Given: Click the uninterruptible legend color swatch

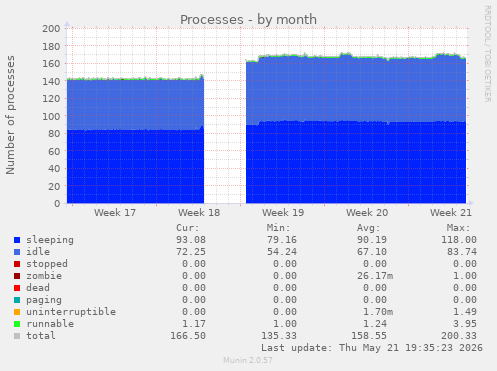Looking at the screenshot, I should 17,312.
